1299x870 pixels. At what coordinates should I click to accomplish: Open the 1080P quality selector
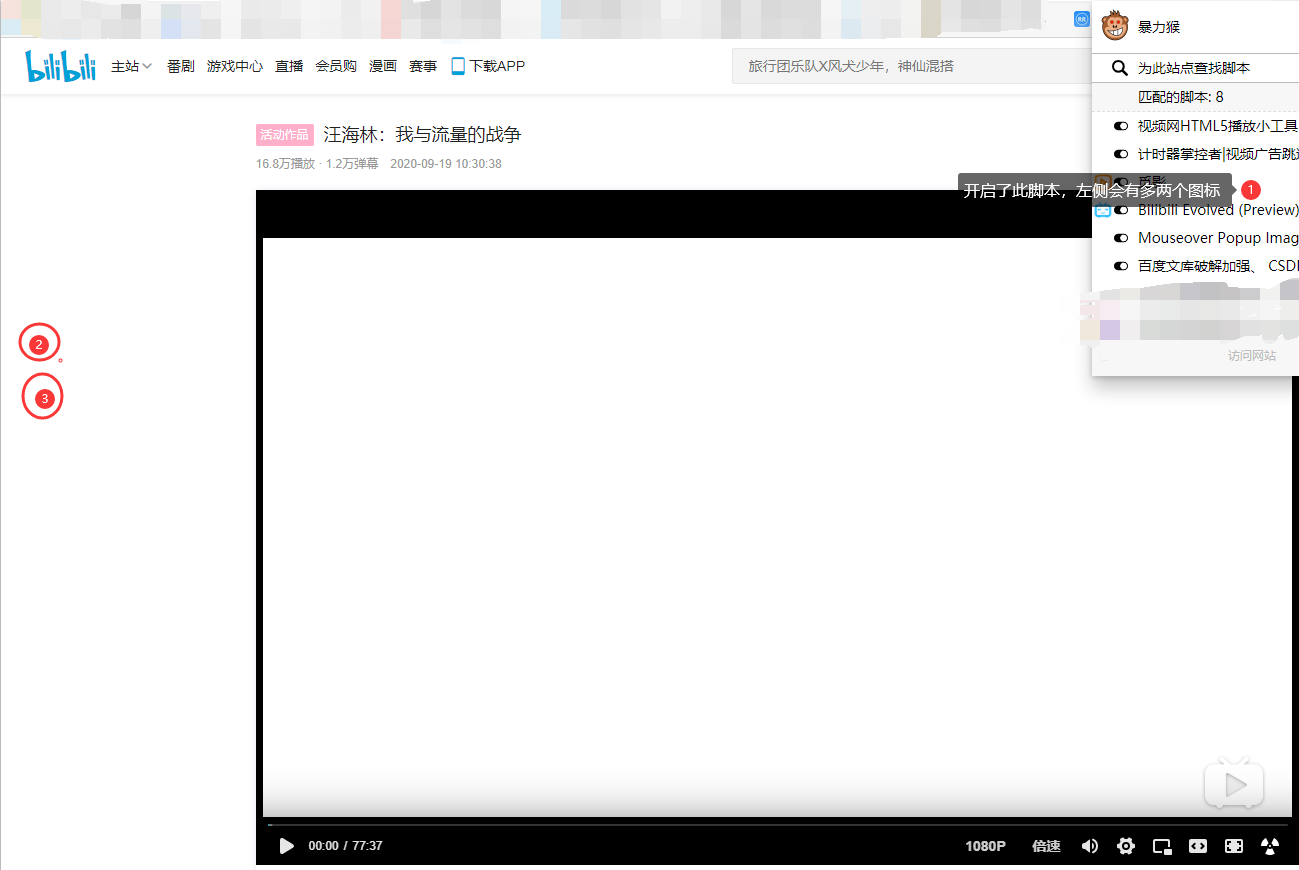pos(985,846)
